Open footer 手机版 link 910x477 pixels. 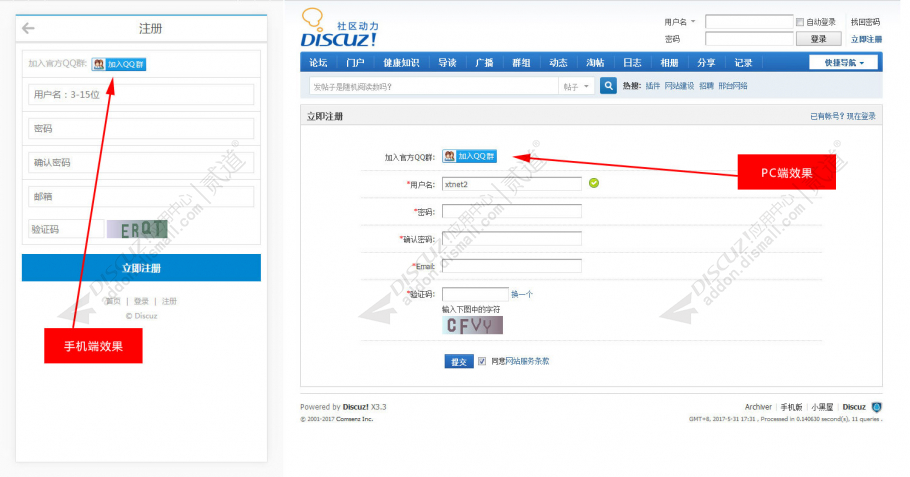pyautogui.click(x=791, y=407)
